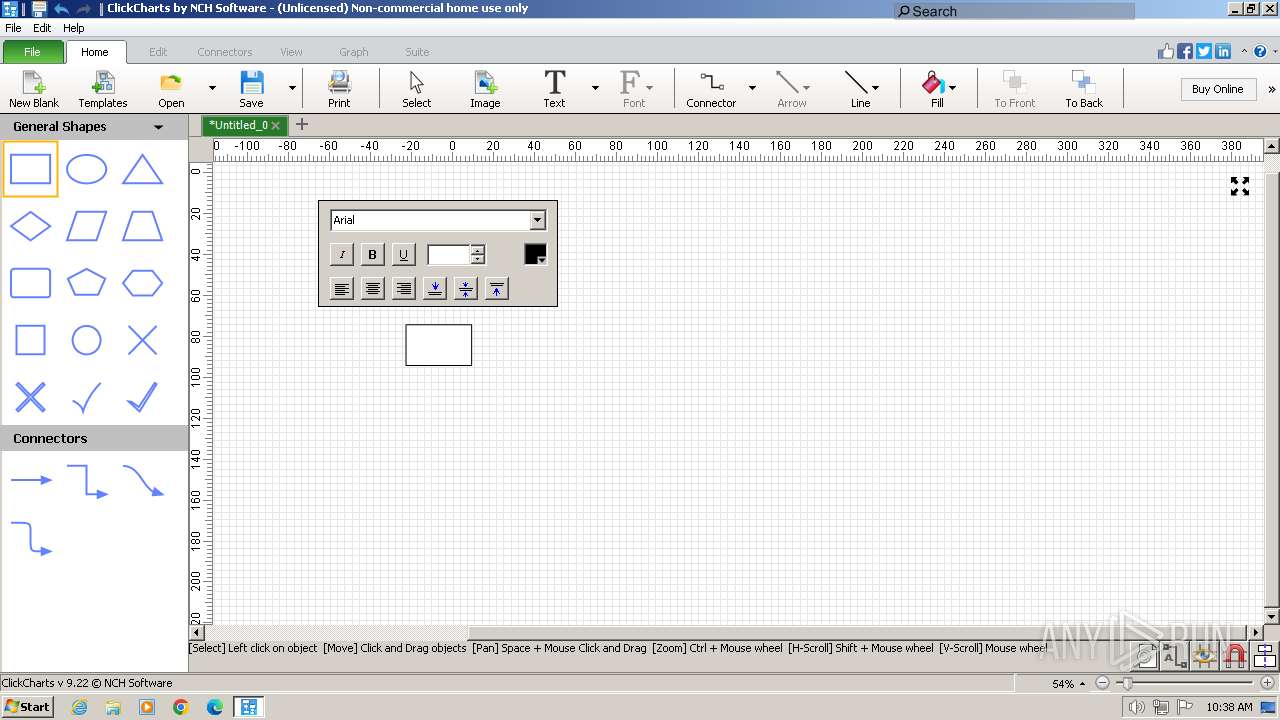Screen dimensions: 1280x720
Task: Open the text color swatch picker
Action: 536,255
